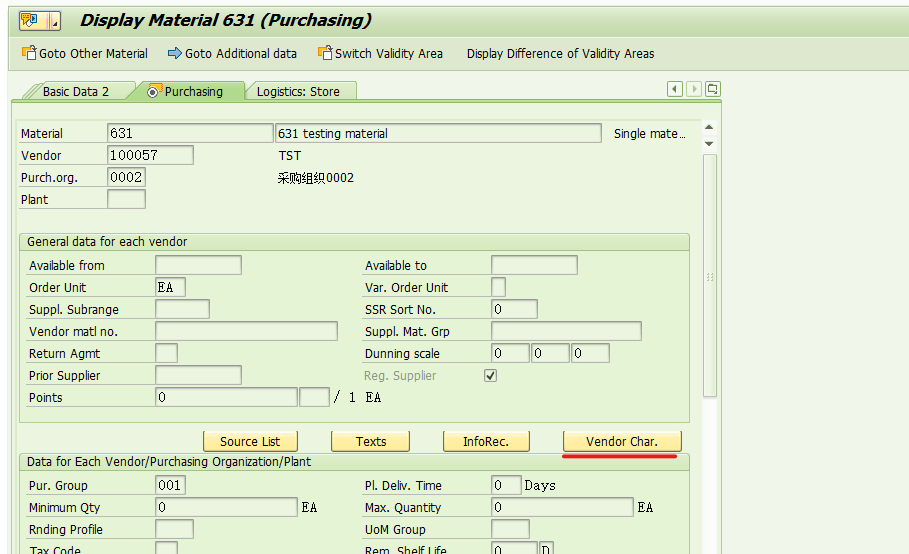The width and height of the screenshot is (909, 554).
Task: Open Display Difference of Validity Areas
Action: tap(561, 53)
